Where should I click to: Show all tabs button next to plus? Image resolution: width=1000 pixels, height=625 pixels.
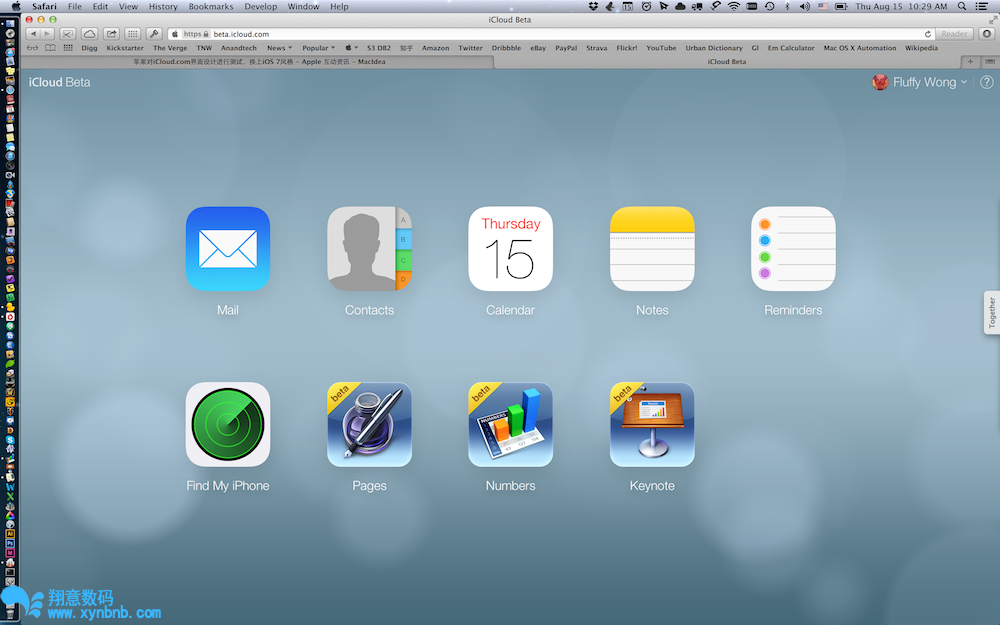point(989,62)
